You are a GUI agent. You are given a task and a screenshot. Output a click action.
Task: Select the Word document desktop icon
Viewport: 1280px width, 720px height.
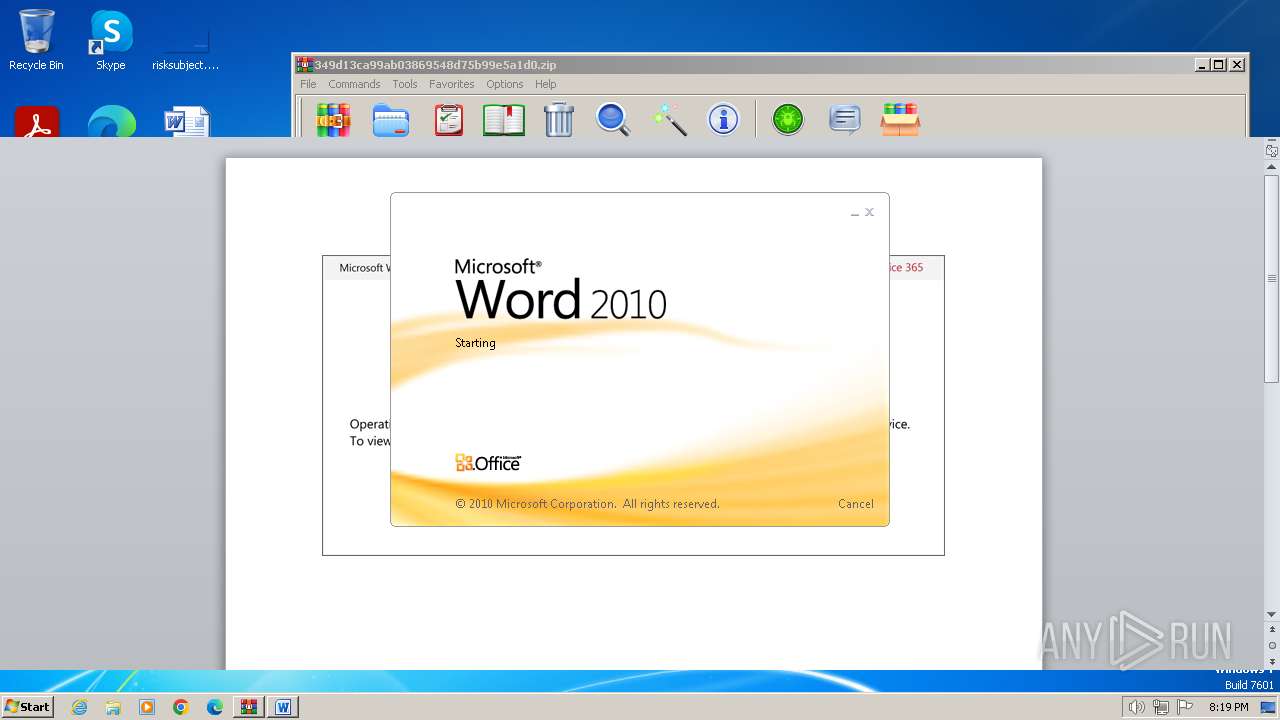tap(186, 121)
